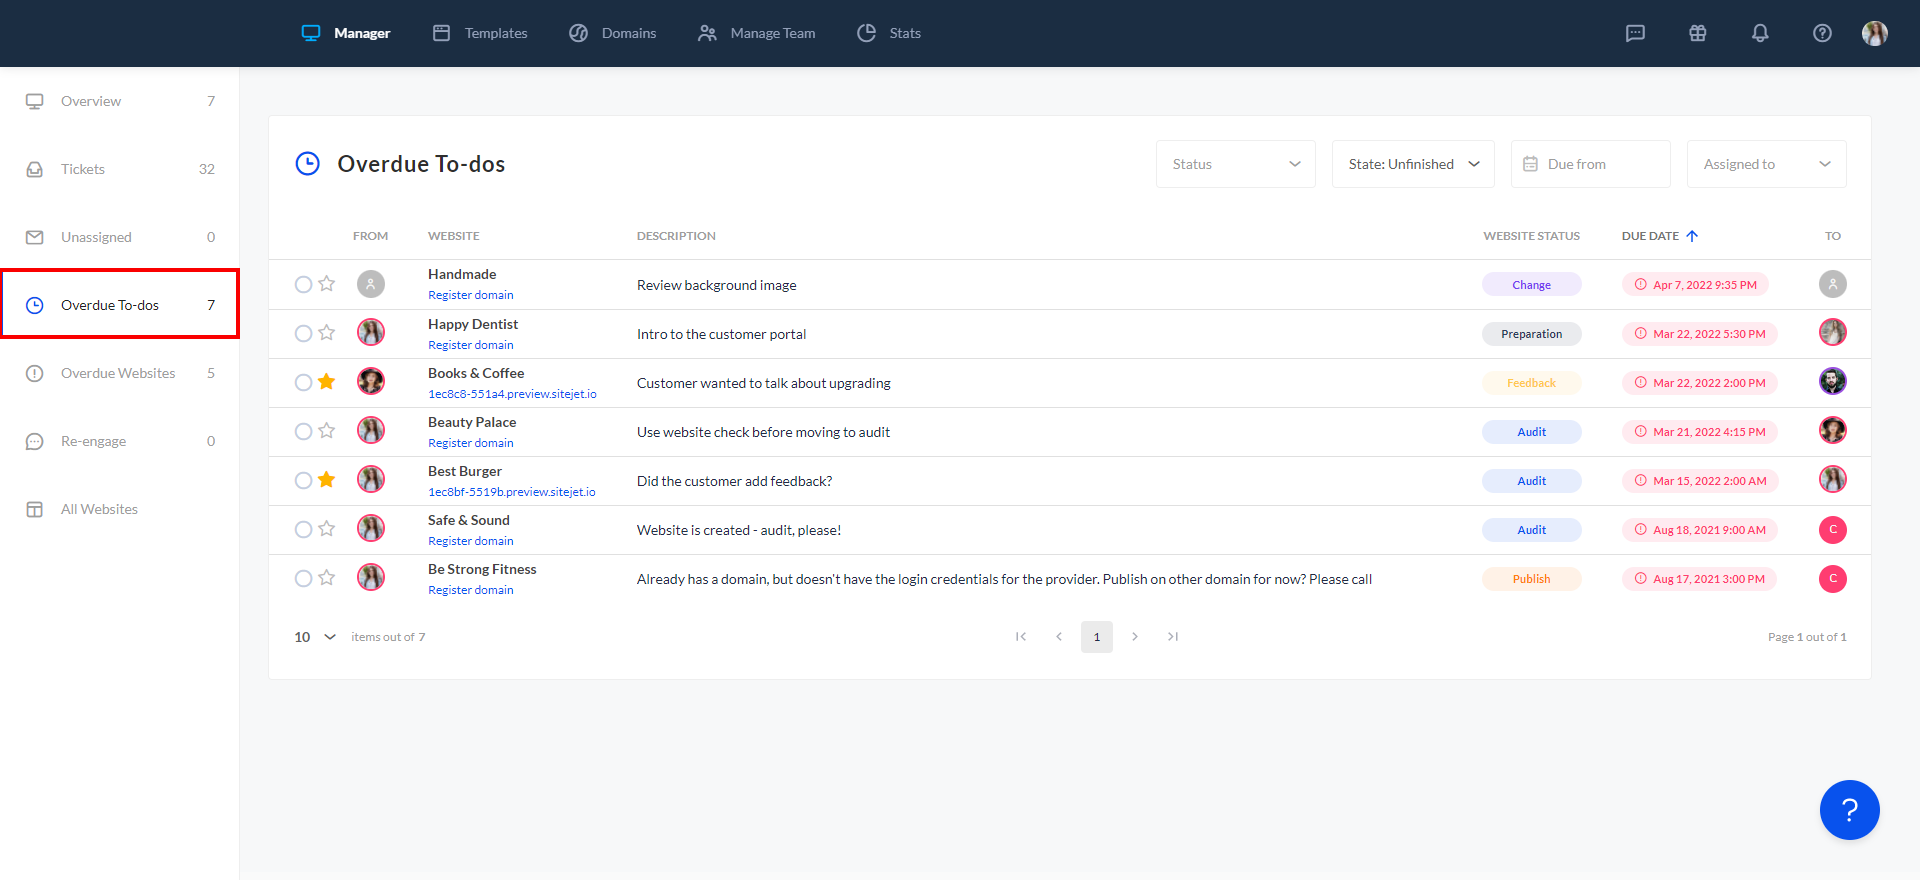Viewport: 1920px width, 880px height.
Task: Open the blue floating help button
Action: (1849, 810)
